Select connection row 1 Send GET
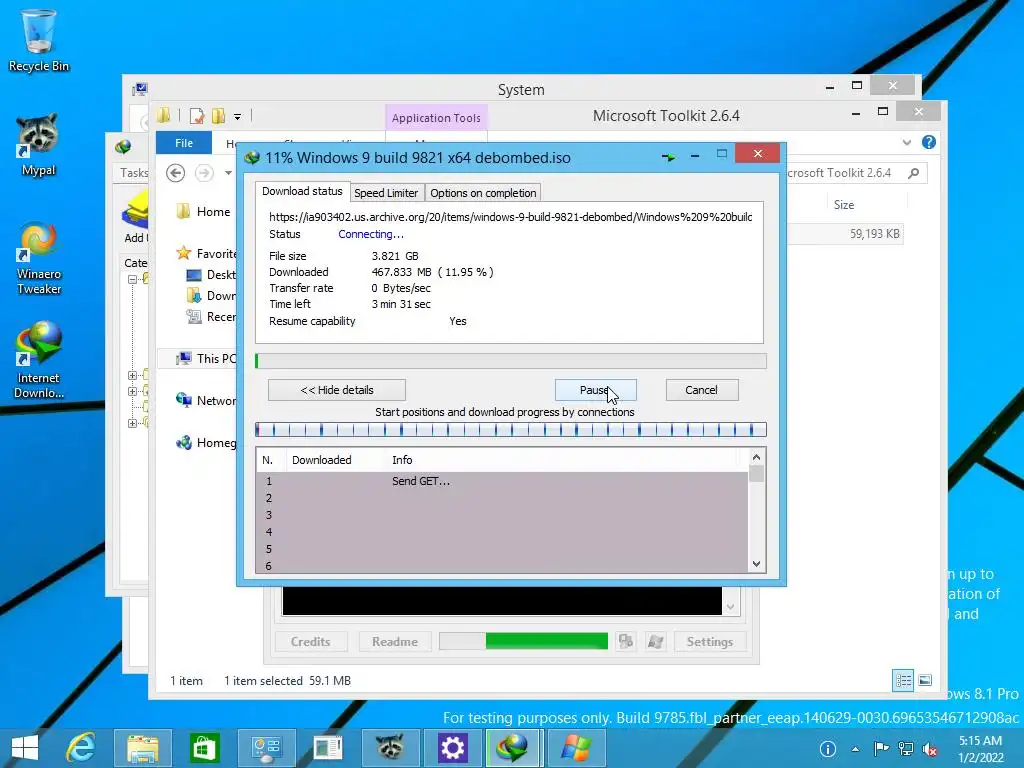Screen dimensions: 1024x768 click(x=502, y=481)
